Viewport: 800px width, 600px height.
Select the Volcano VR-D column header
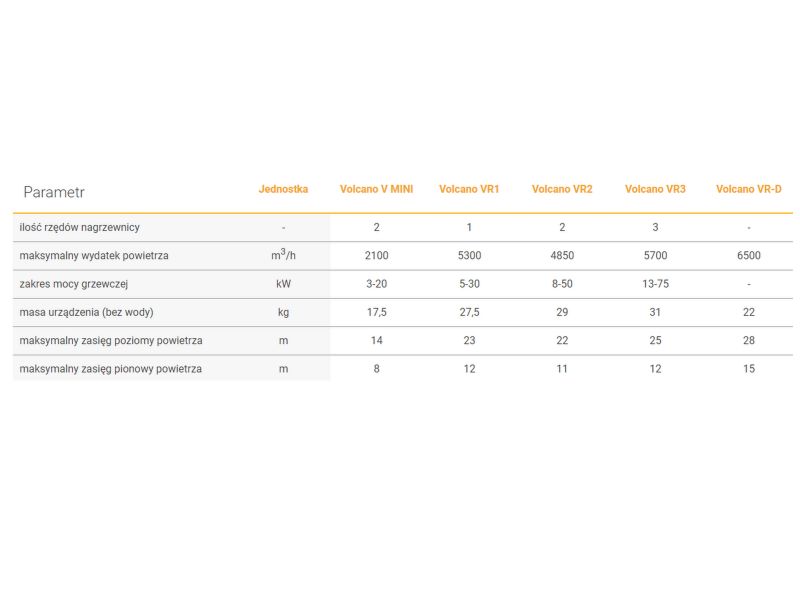coord(748,189)
